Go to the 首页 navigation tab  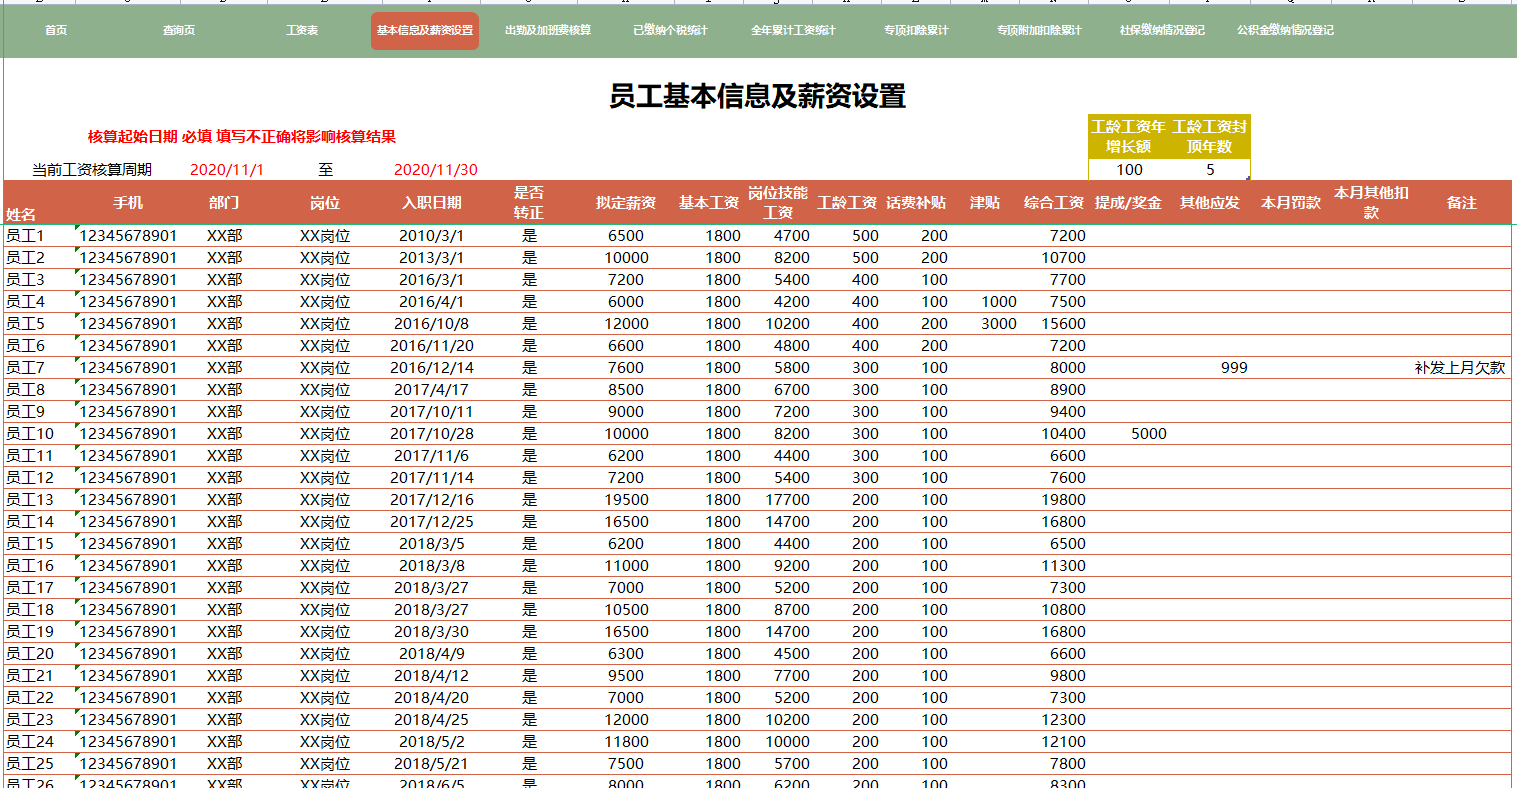56,30
